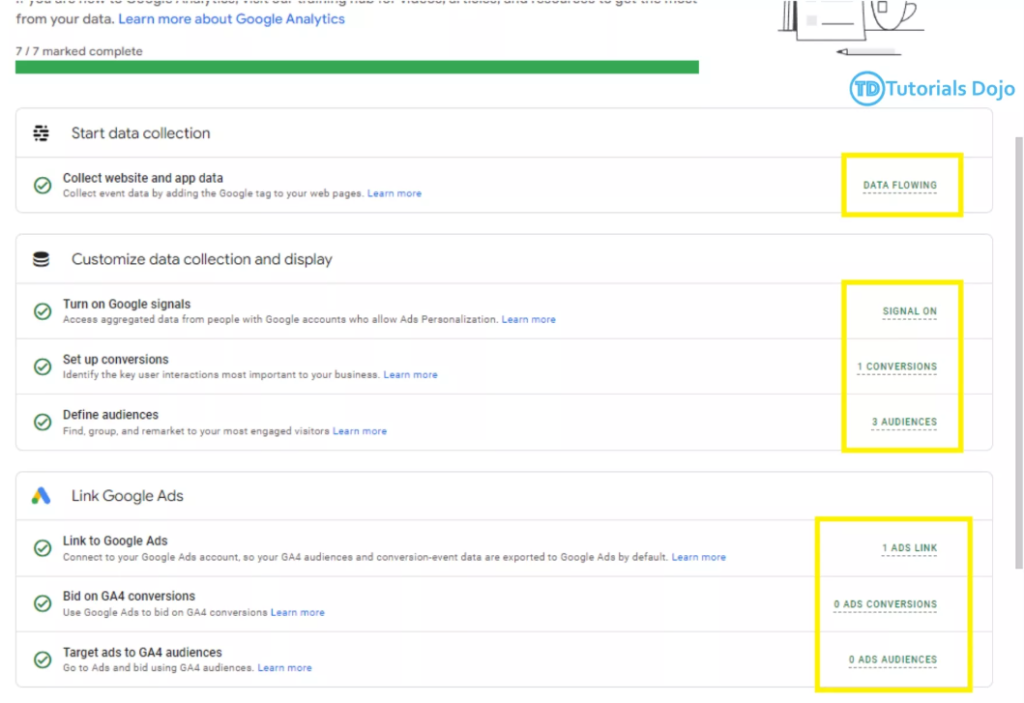
Task: Click Learn more under Set up conversions
Action: (410, 375)
